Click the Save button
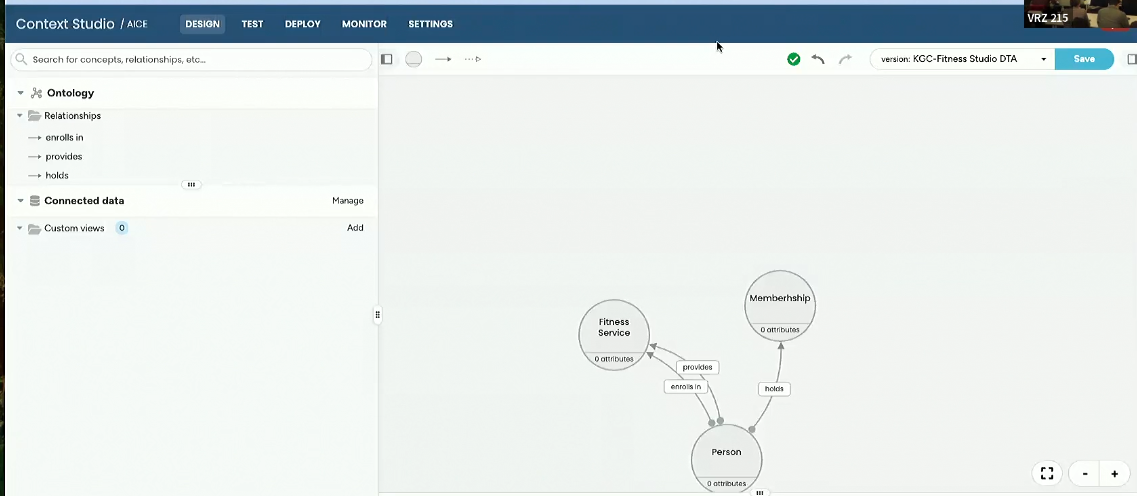 pyautogui.click(x=1084, y=59)
